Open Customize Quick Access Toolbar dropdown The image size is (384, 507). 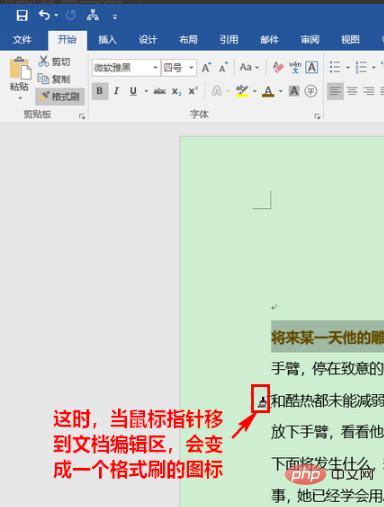pos(115,17)
